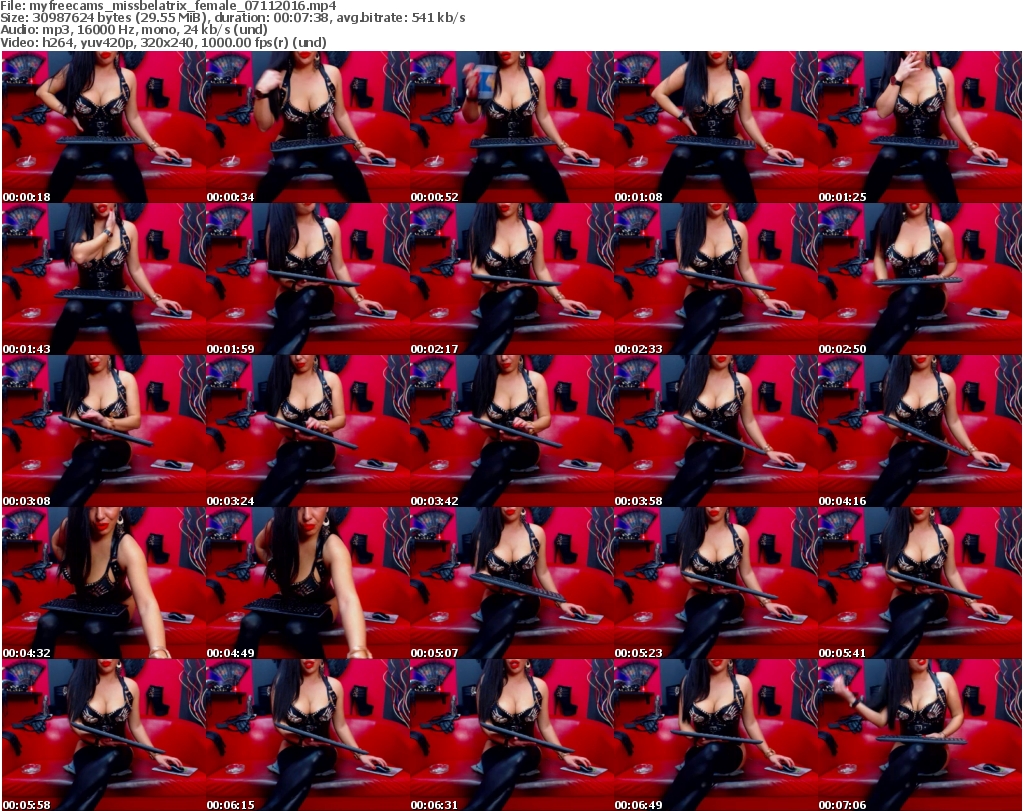Select the thumbnail stamped 00:01:59
This screenshot has height=811, width=1024.
click(308, 279)
